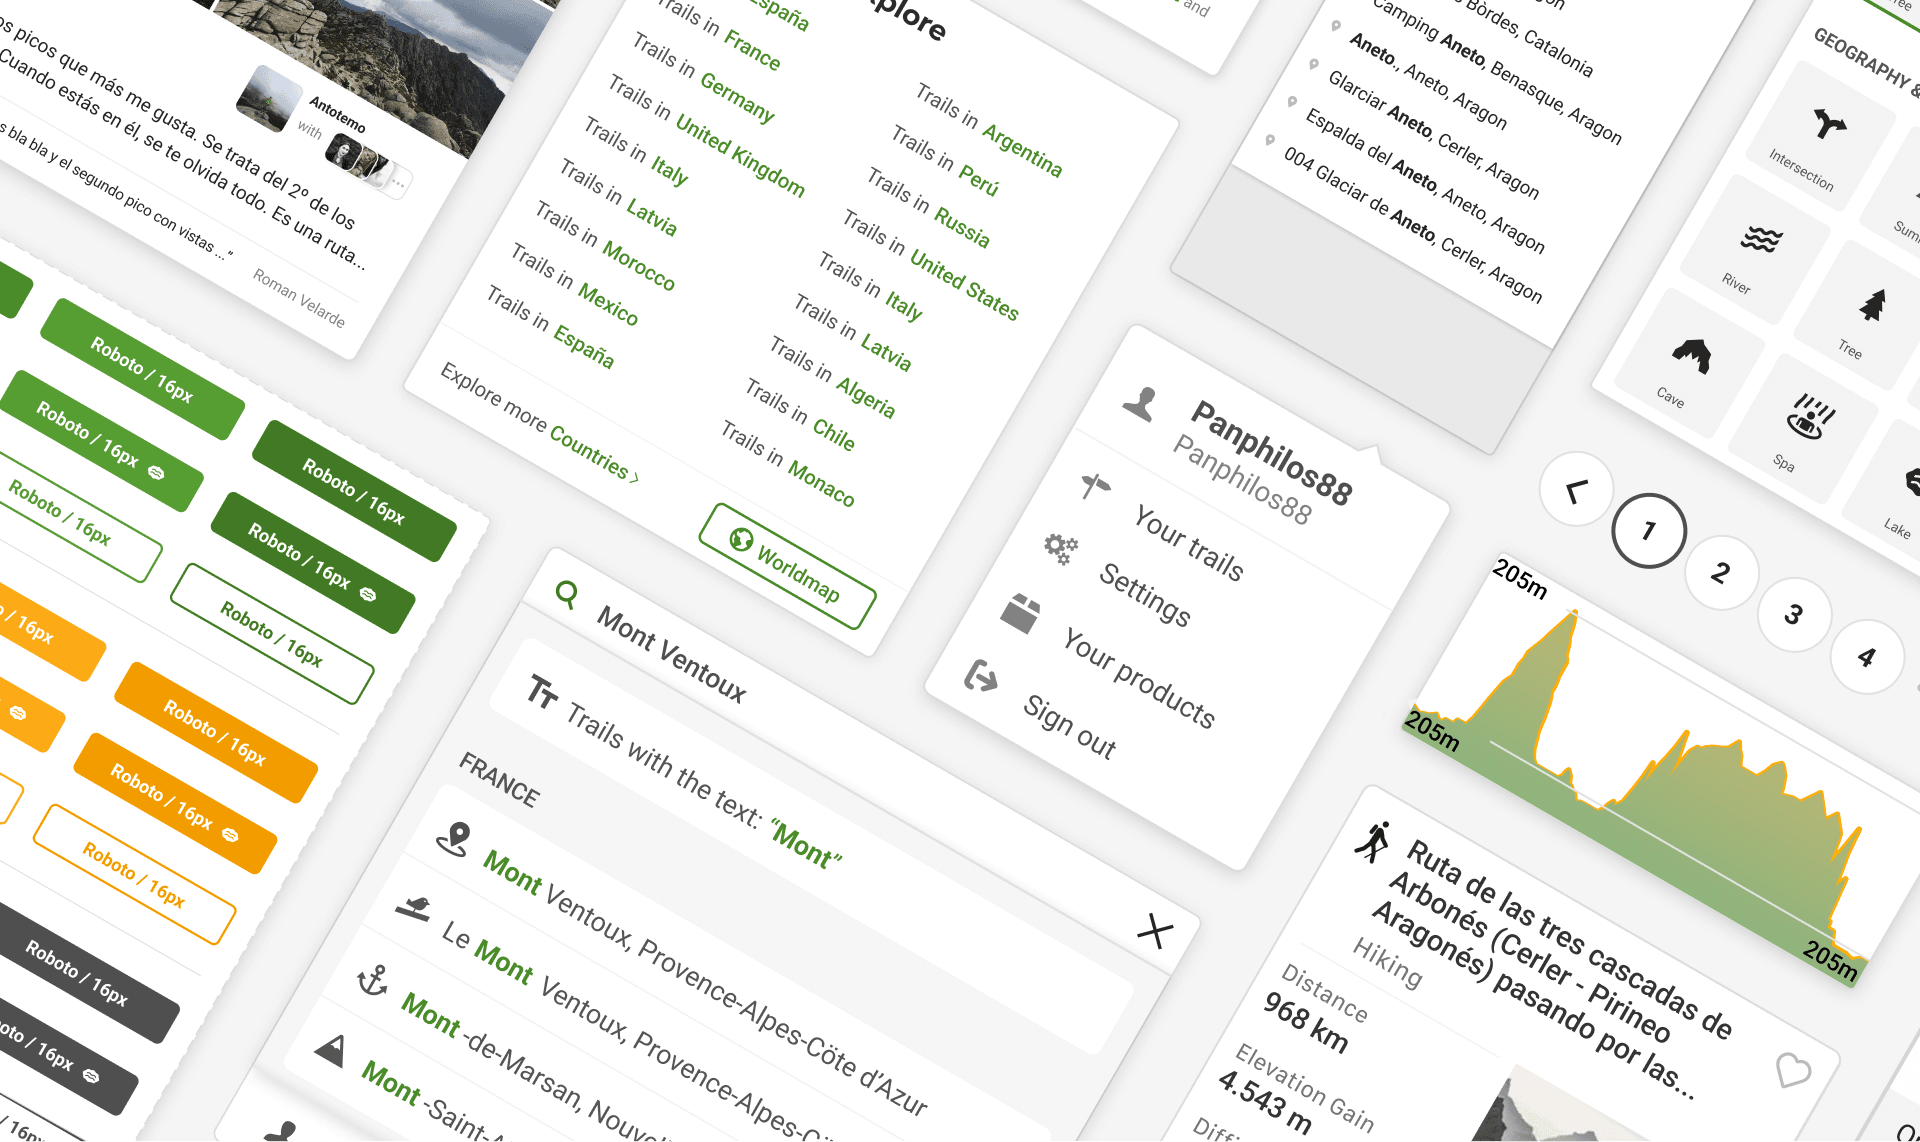
Task: Click the search magnifier beside Mont Ventoux
Action: point(566,595)
